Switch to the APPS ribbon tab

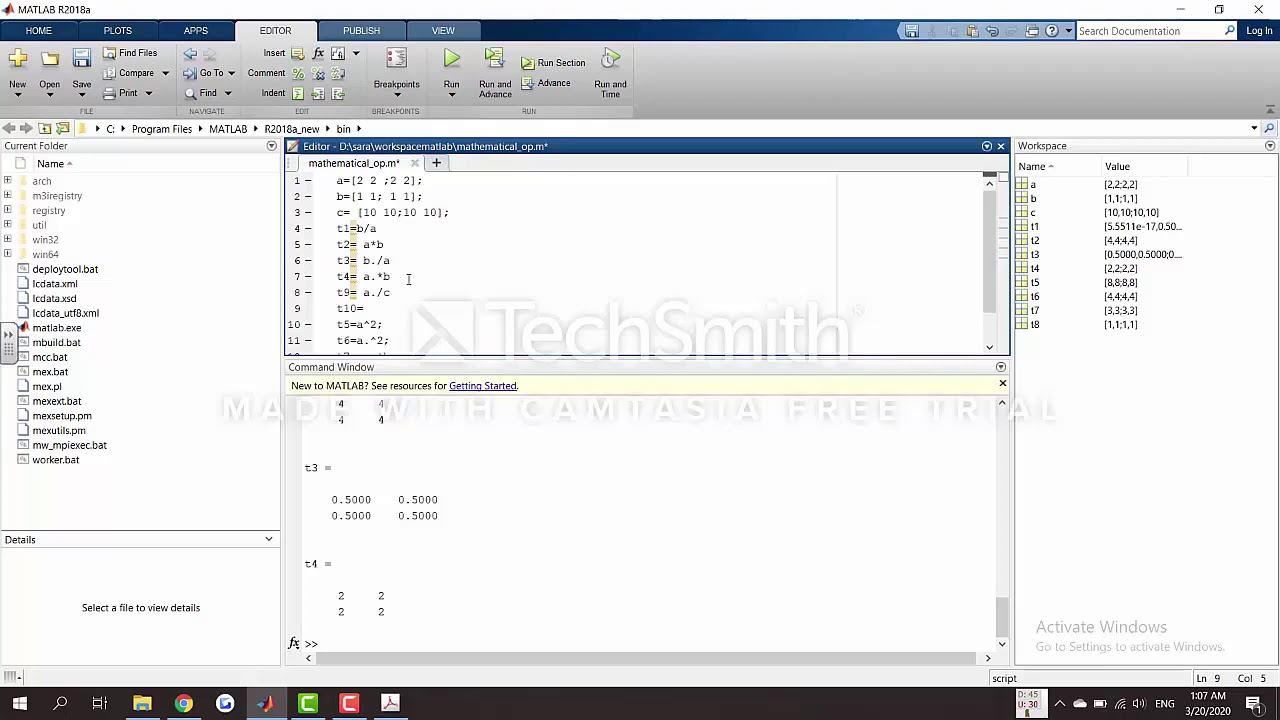click(196, 30)
